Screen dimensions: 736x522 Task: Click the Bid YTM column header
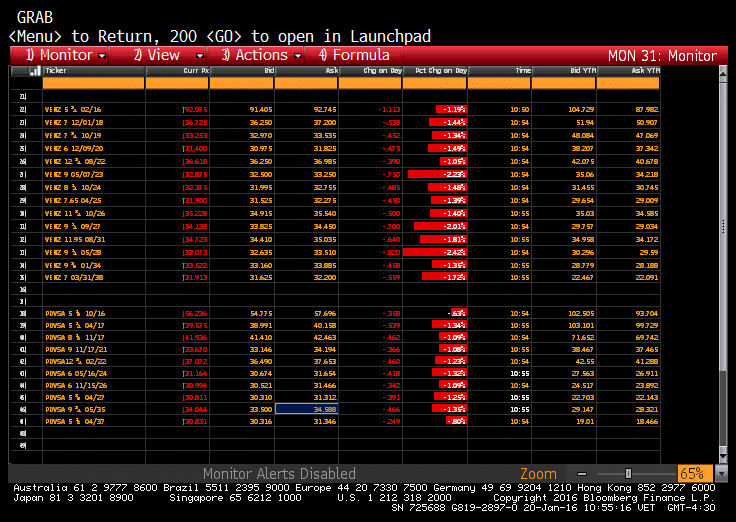click(x=564, y=71)
